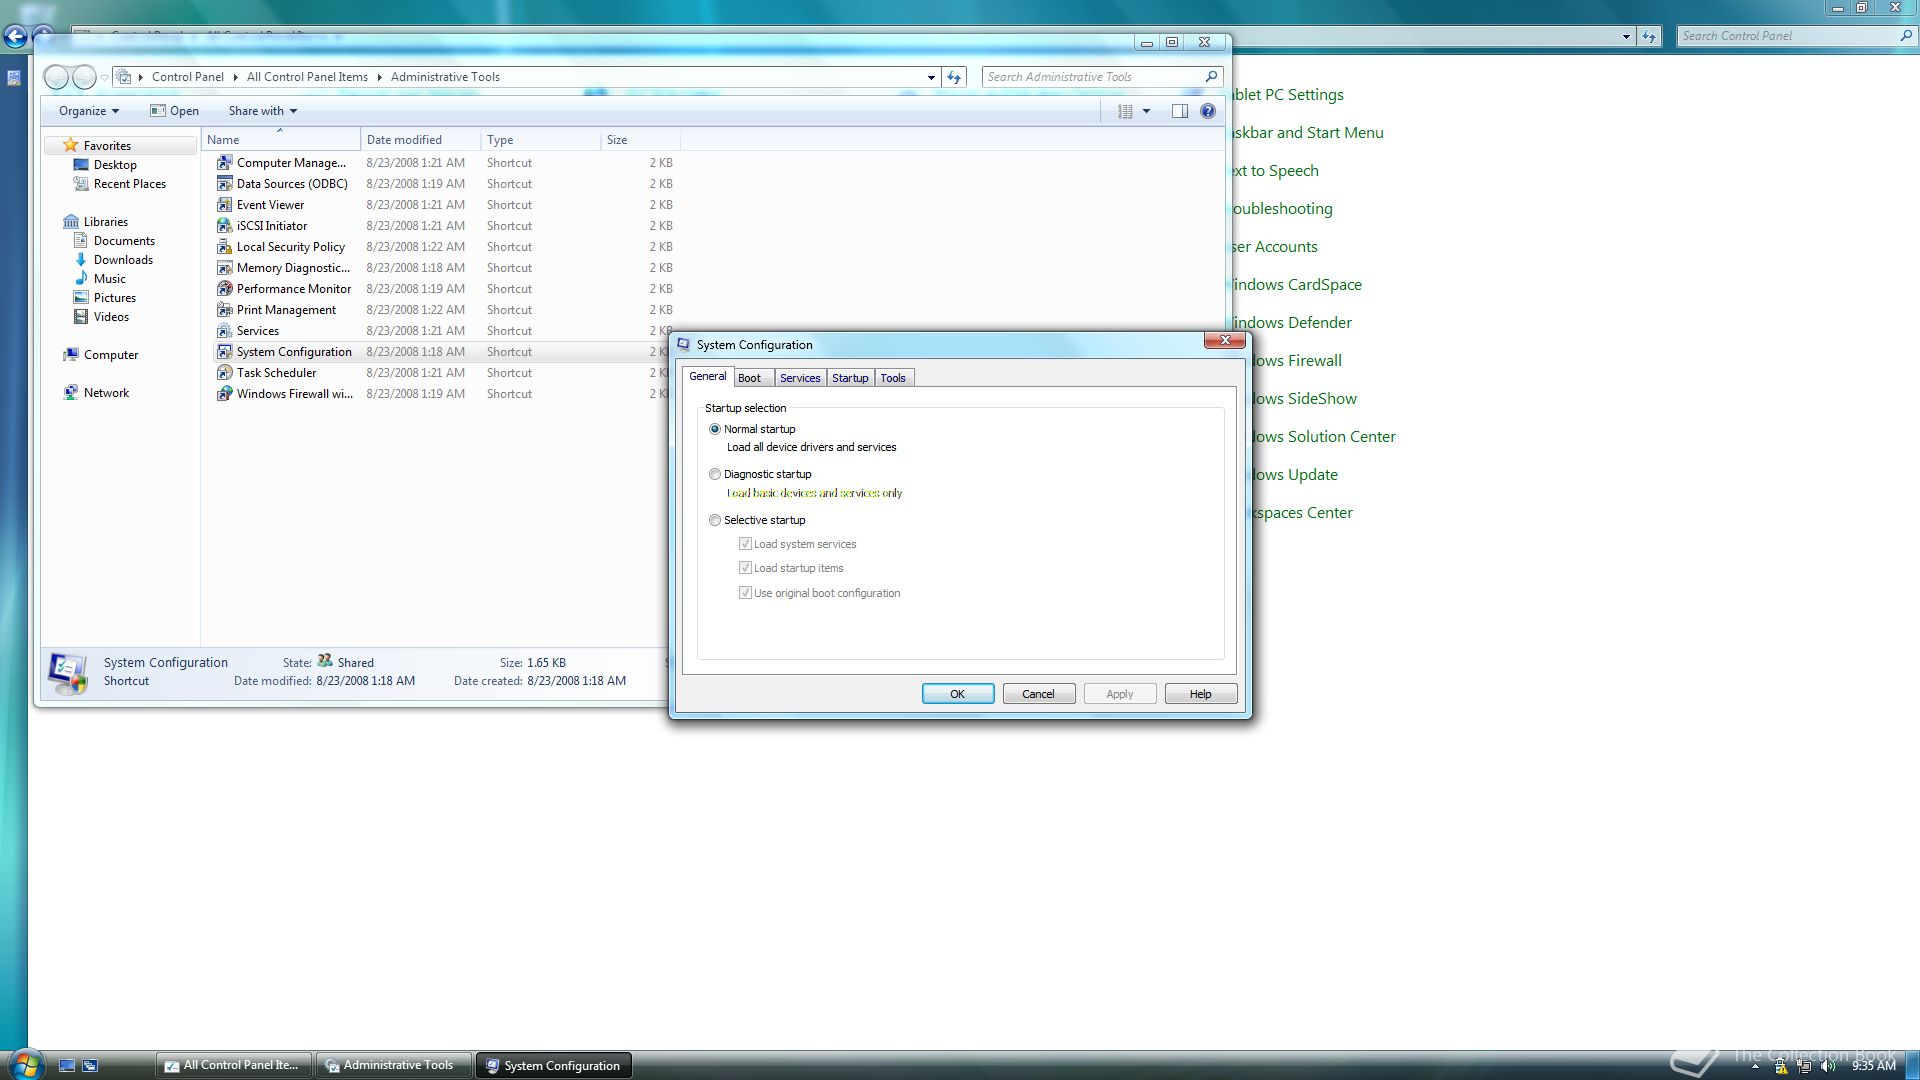Click Help in System Configuration

click(1200, 694)
